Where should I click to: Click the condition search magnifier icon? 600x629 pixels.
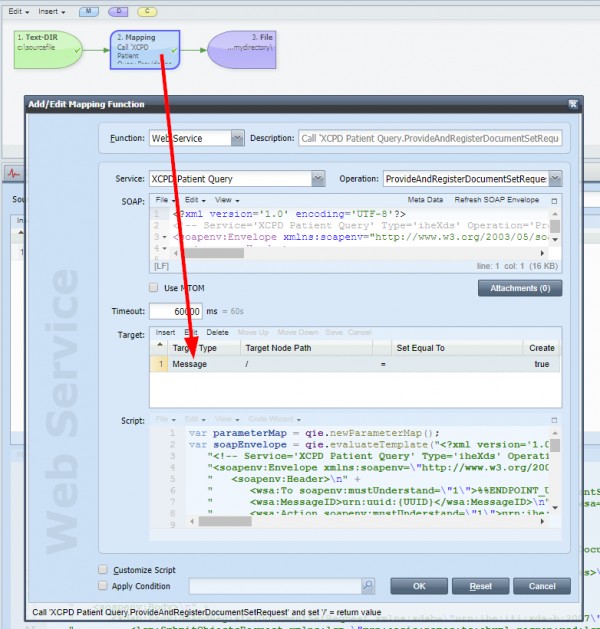tap(368, 585)
